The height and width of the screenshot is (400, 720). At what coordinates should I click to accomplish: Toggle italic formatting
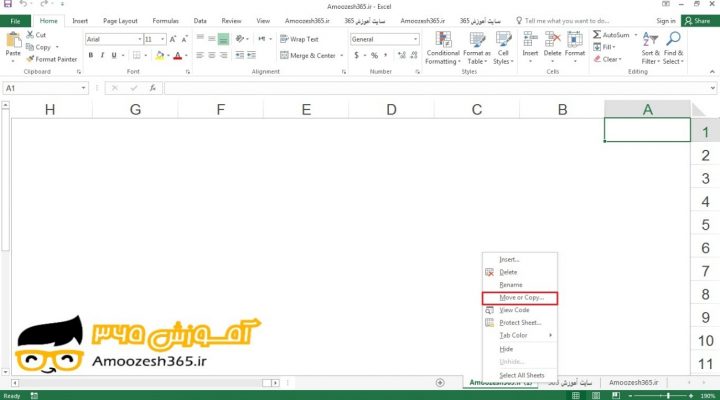[x=102, y=55]
